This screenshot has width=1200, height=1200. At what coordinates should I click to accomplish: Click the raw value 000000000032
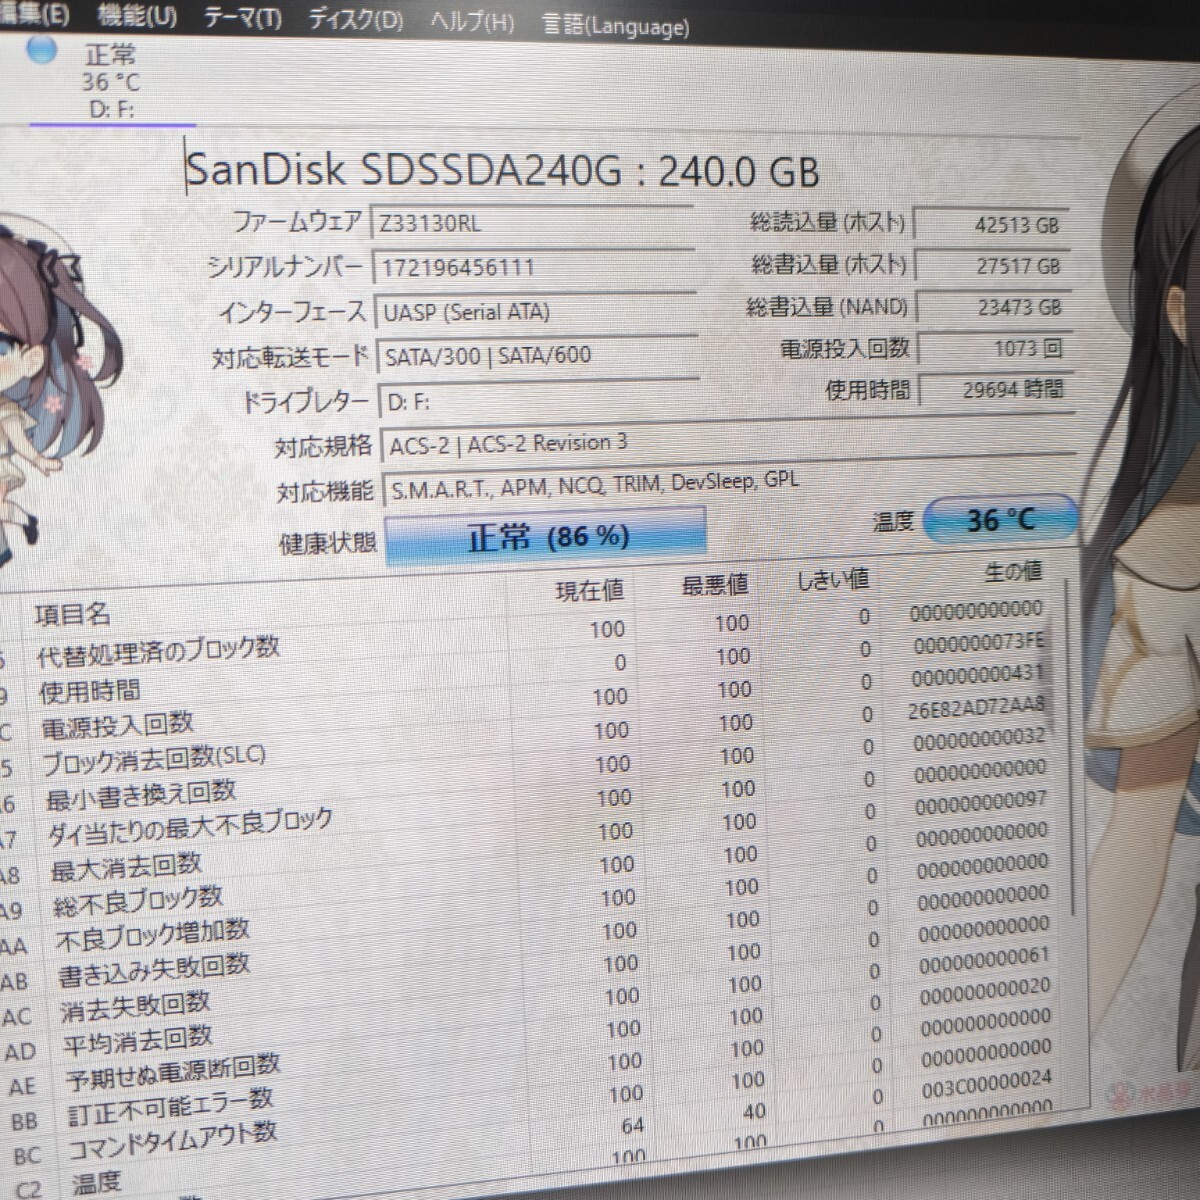pyautogui.click(x=980, y=740)
